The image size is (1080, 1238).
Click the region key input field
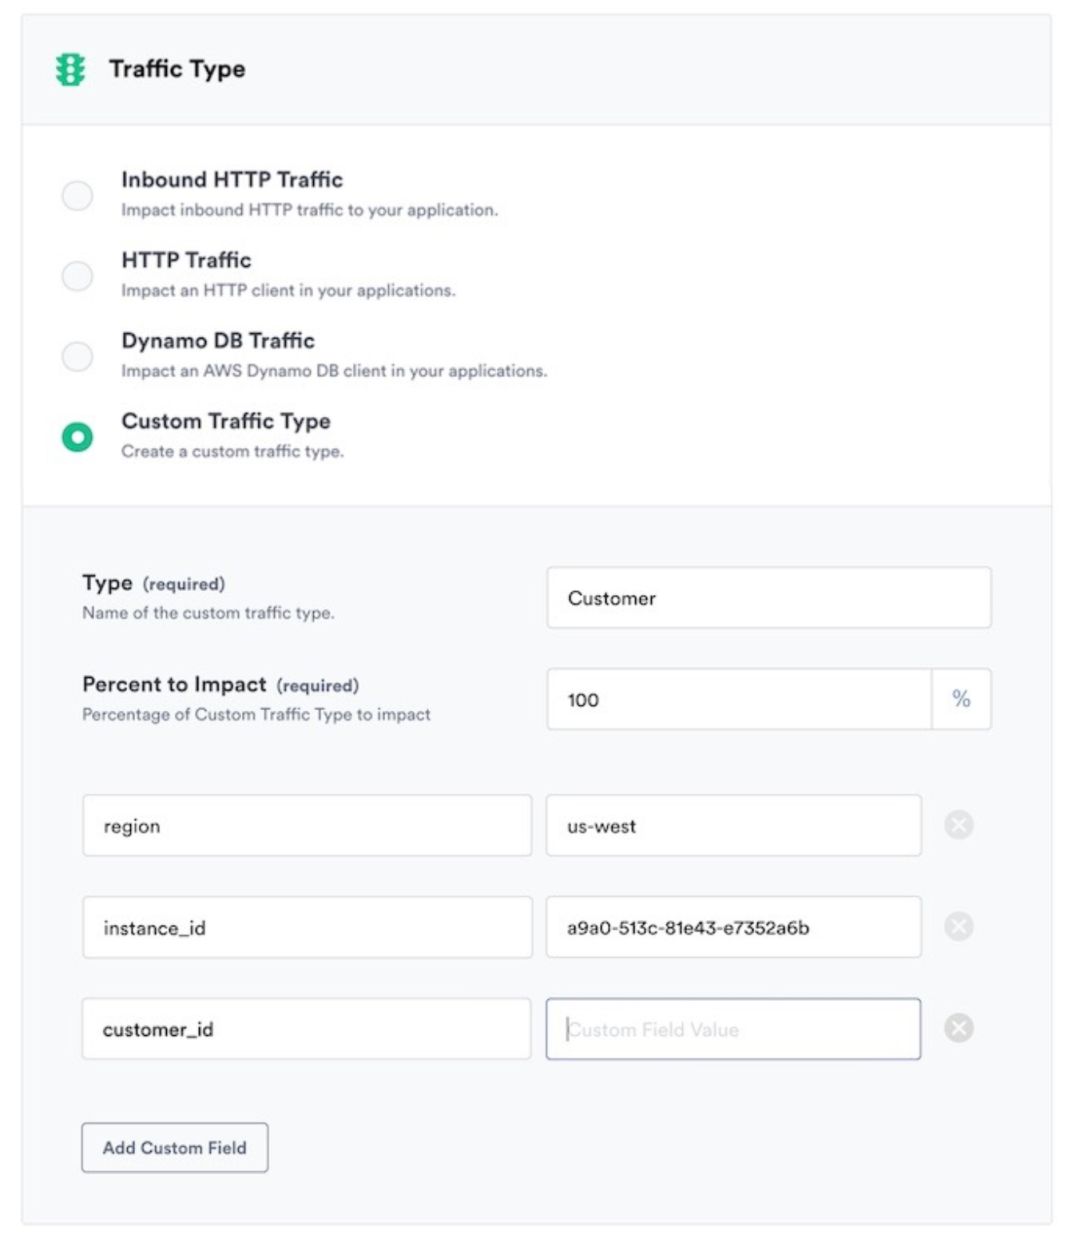[x=306, y=826]
